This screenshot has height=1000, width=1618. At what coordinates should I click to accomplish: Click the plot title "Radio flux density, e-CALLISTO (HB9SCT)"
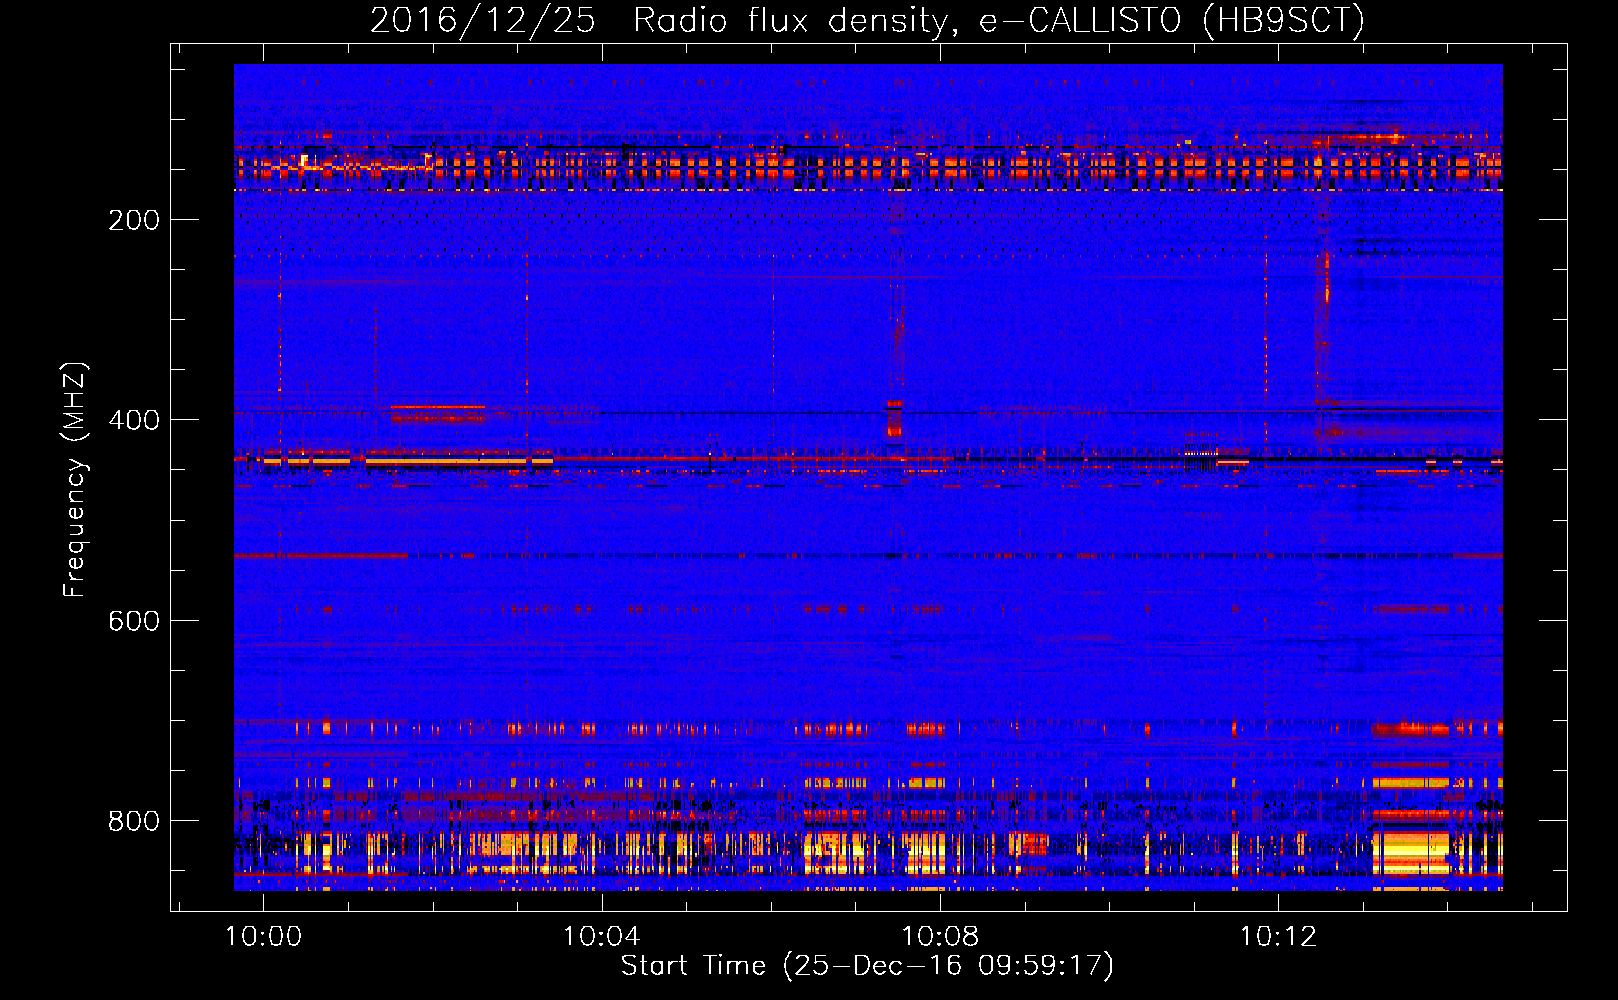pos(999,20)
